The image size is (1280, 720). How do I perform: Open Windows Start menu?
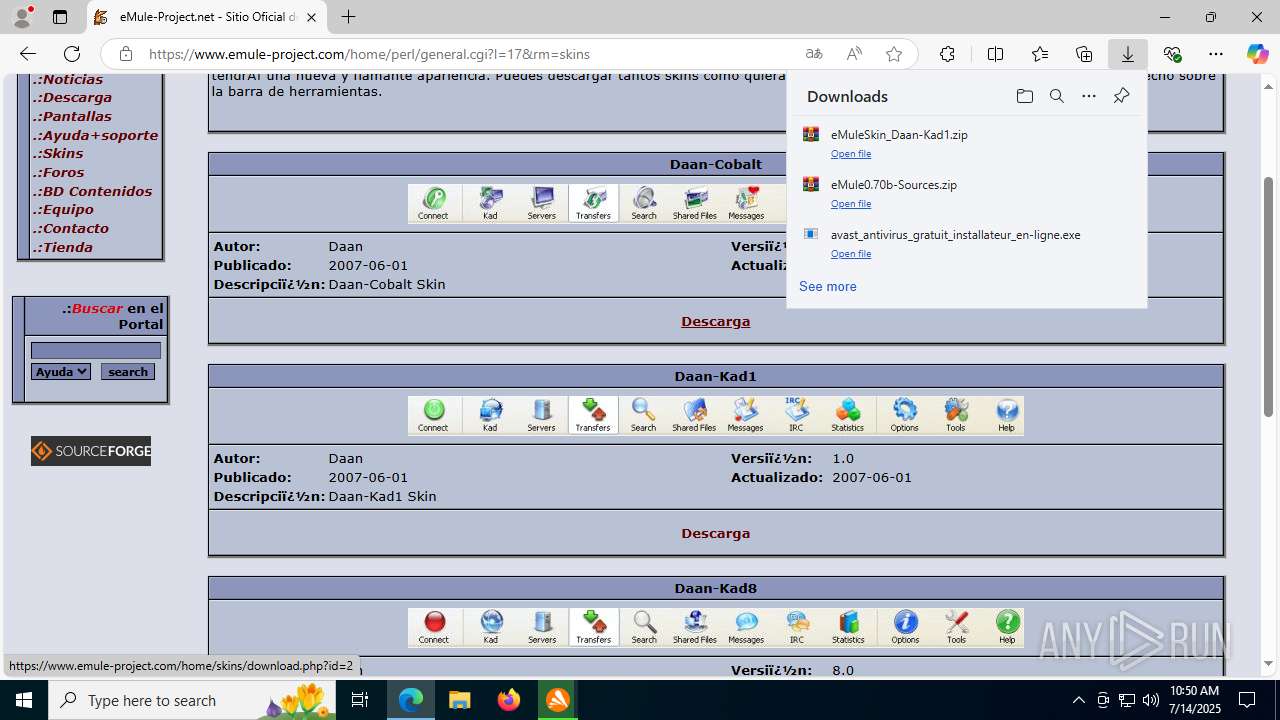click(24, 700)
